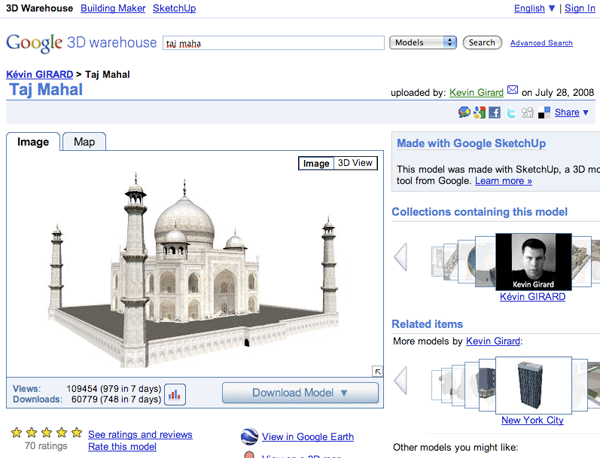Click the Google Earth globe icon

(x=249, y=437)
